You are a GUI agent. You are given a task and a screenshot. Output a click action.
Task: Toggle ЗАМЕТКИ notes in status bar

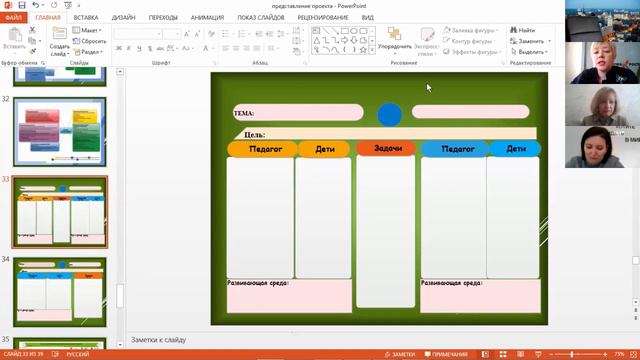point(400,354)
